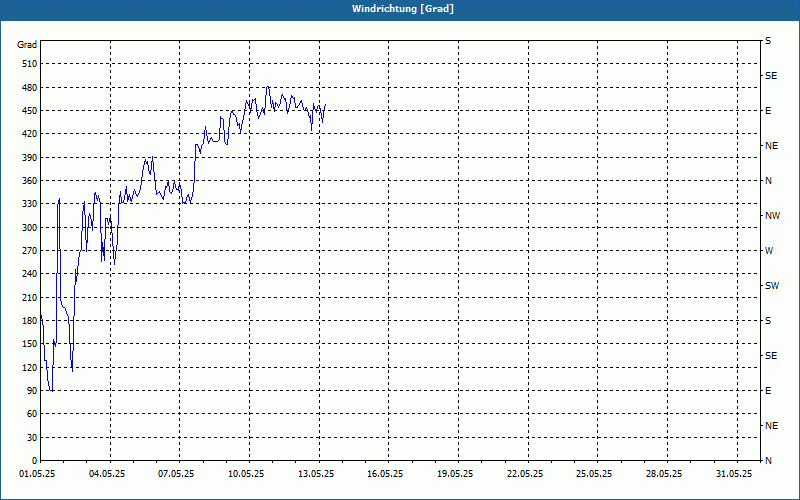Image resolution: width=800 pixels, height=500 pixels.
Task: Select the 480 value on the degree axis
Action: pos(30,87)
